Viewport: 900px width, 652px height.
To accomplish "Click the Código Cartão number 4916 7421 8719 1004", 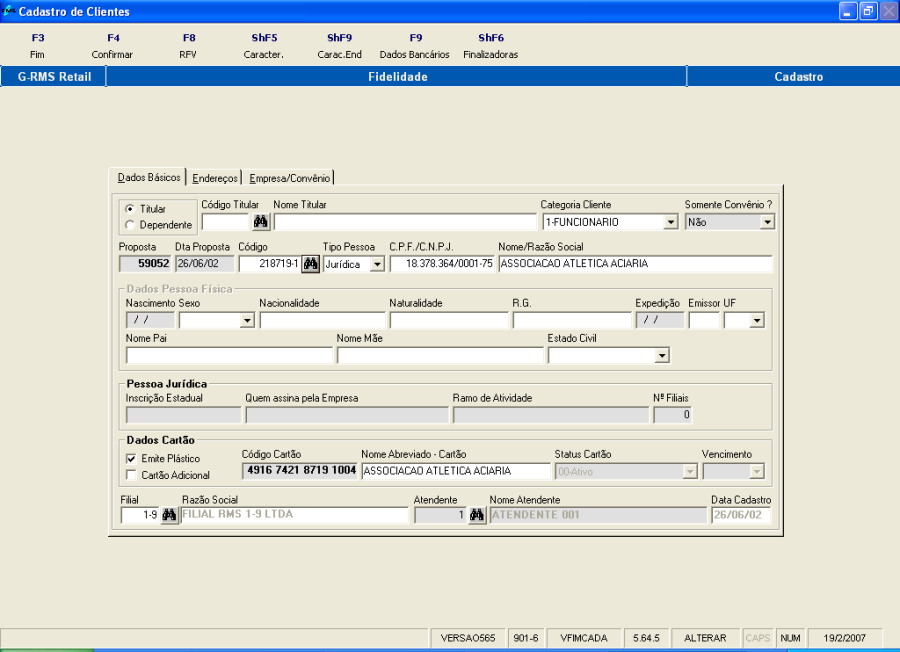I will pyautogui.click(x=300, y=471).
